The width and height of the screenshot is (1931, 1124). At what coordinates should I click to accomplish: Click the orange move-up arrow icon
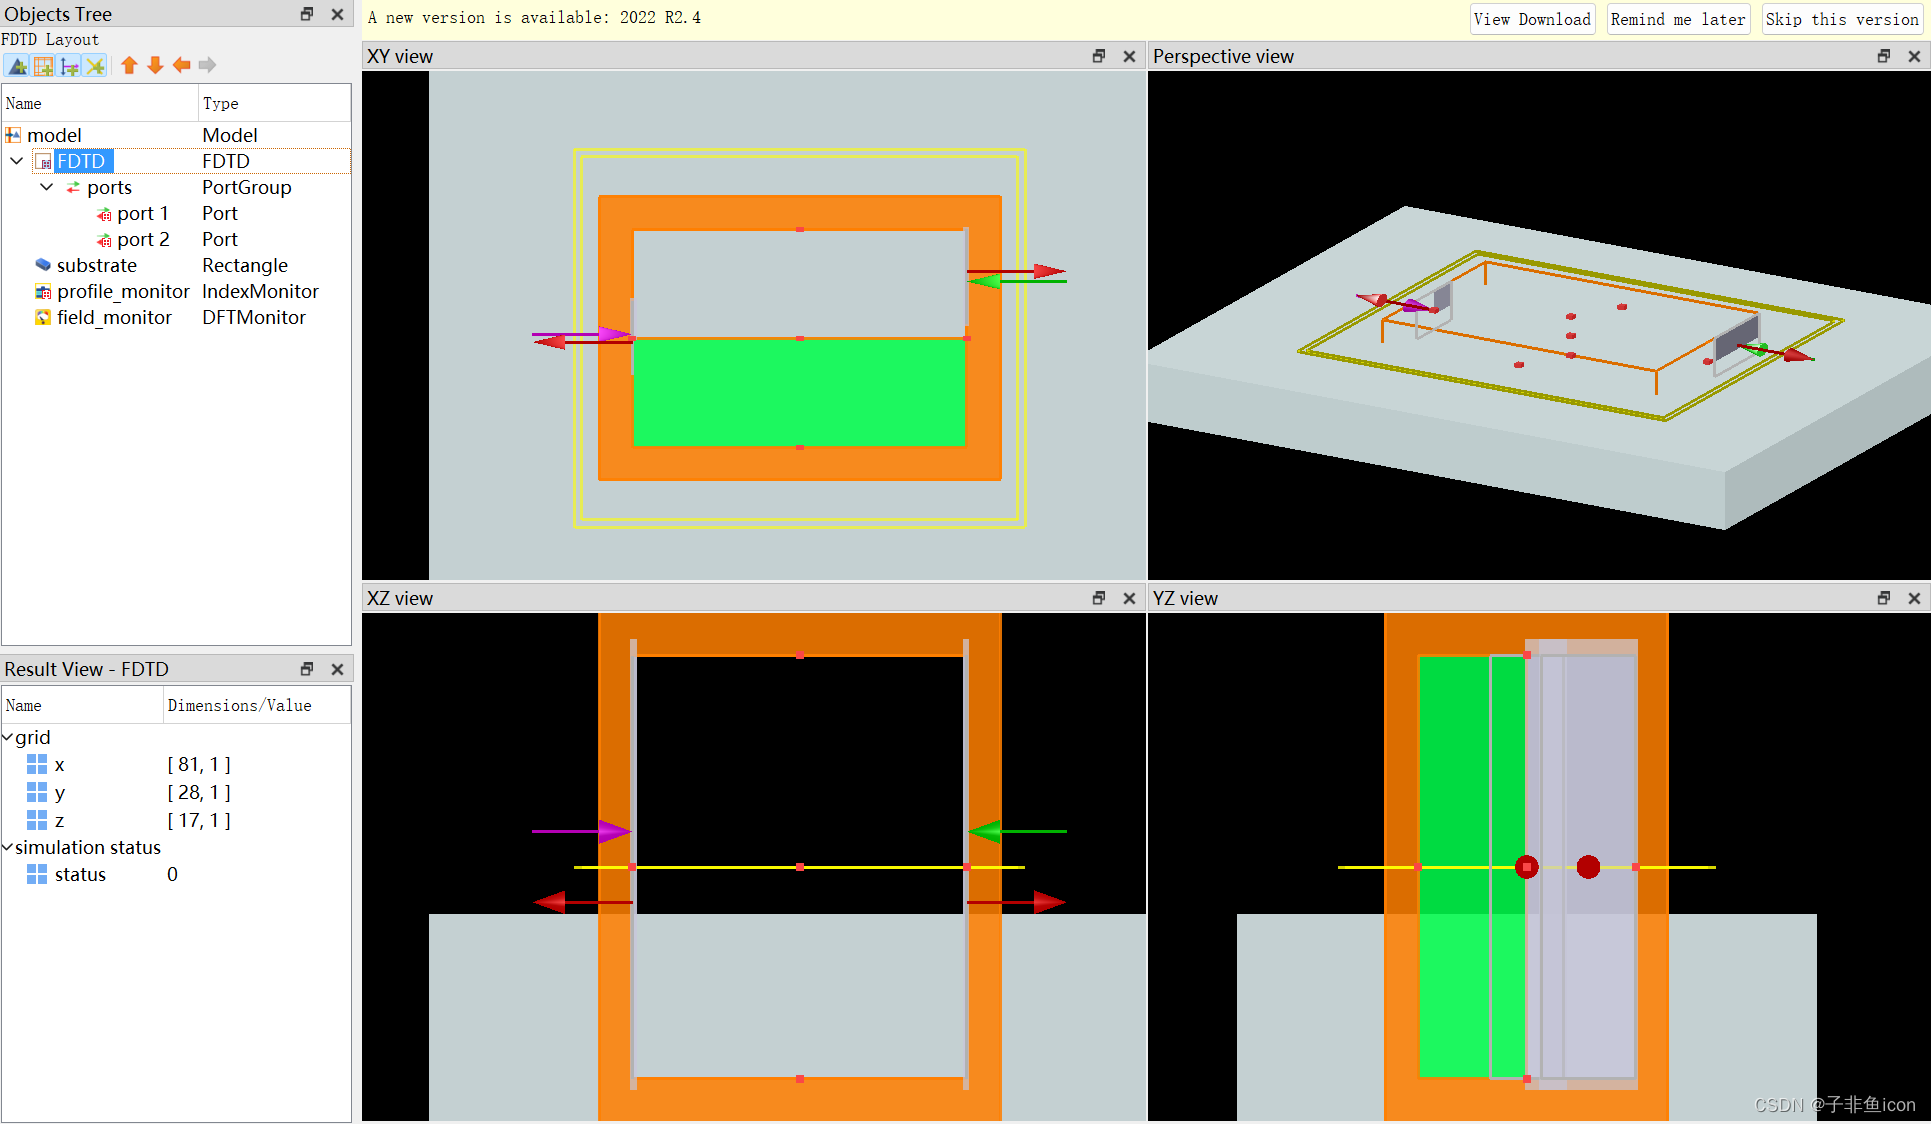point(129,66)
